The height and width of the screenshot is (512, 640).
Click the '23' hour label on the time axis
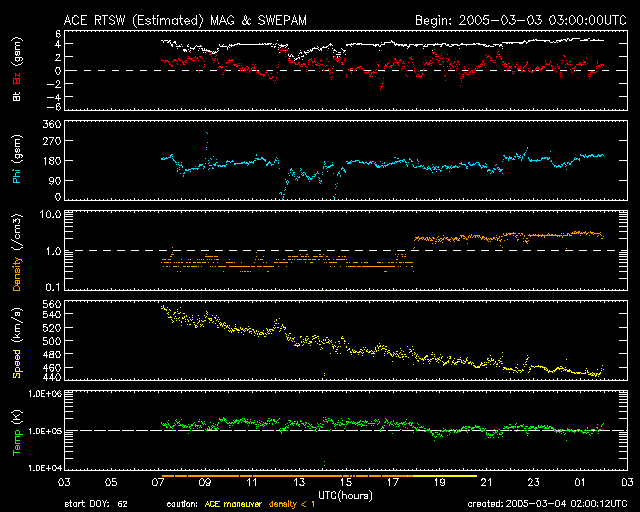(533, 482)
